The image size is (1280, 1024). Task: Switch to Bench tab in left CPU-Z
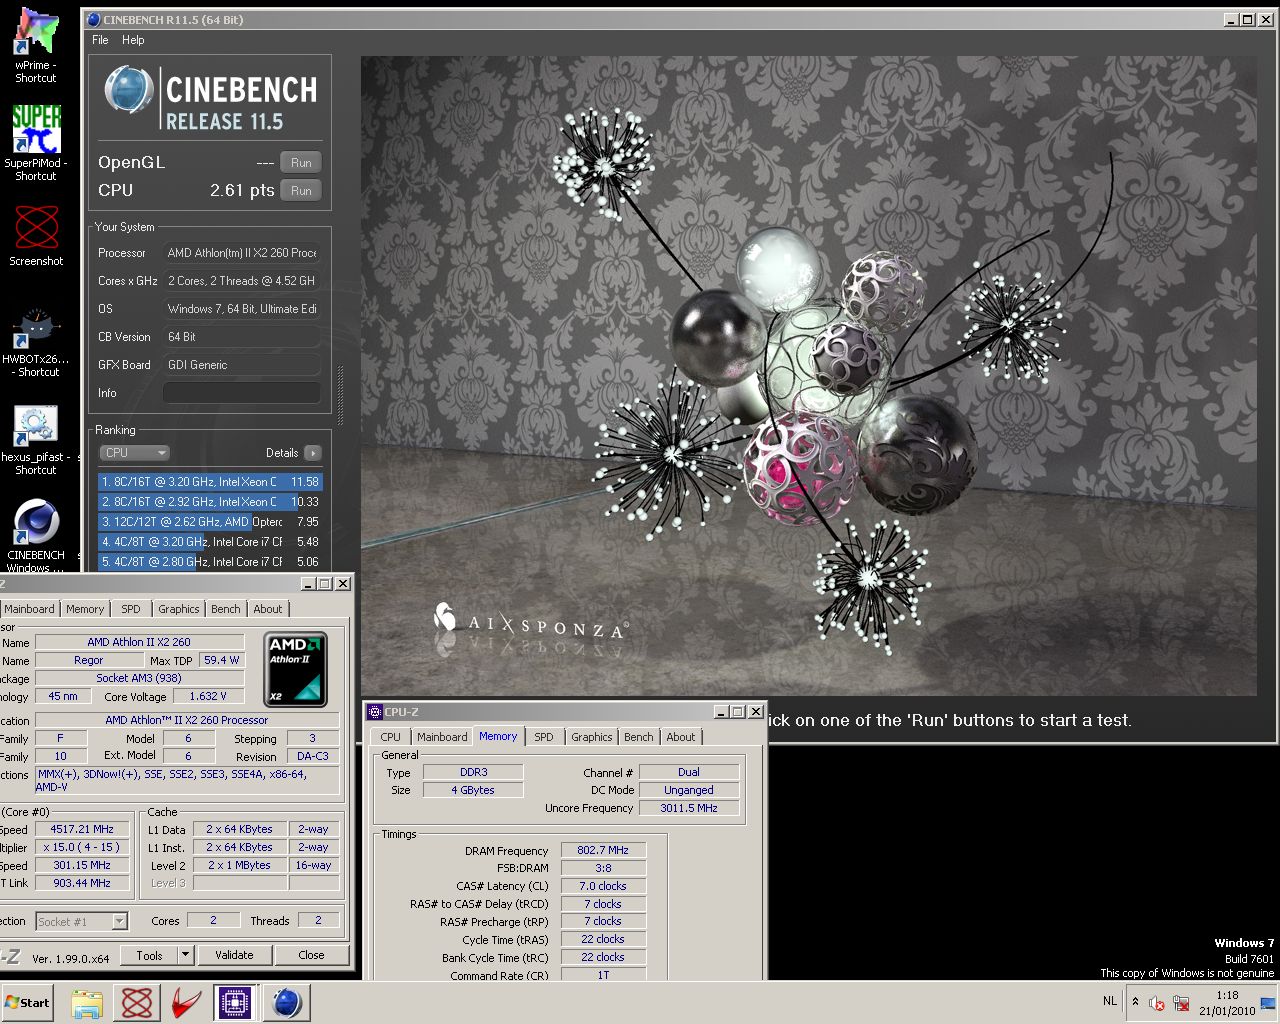point(226,609)
